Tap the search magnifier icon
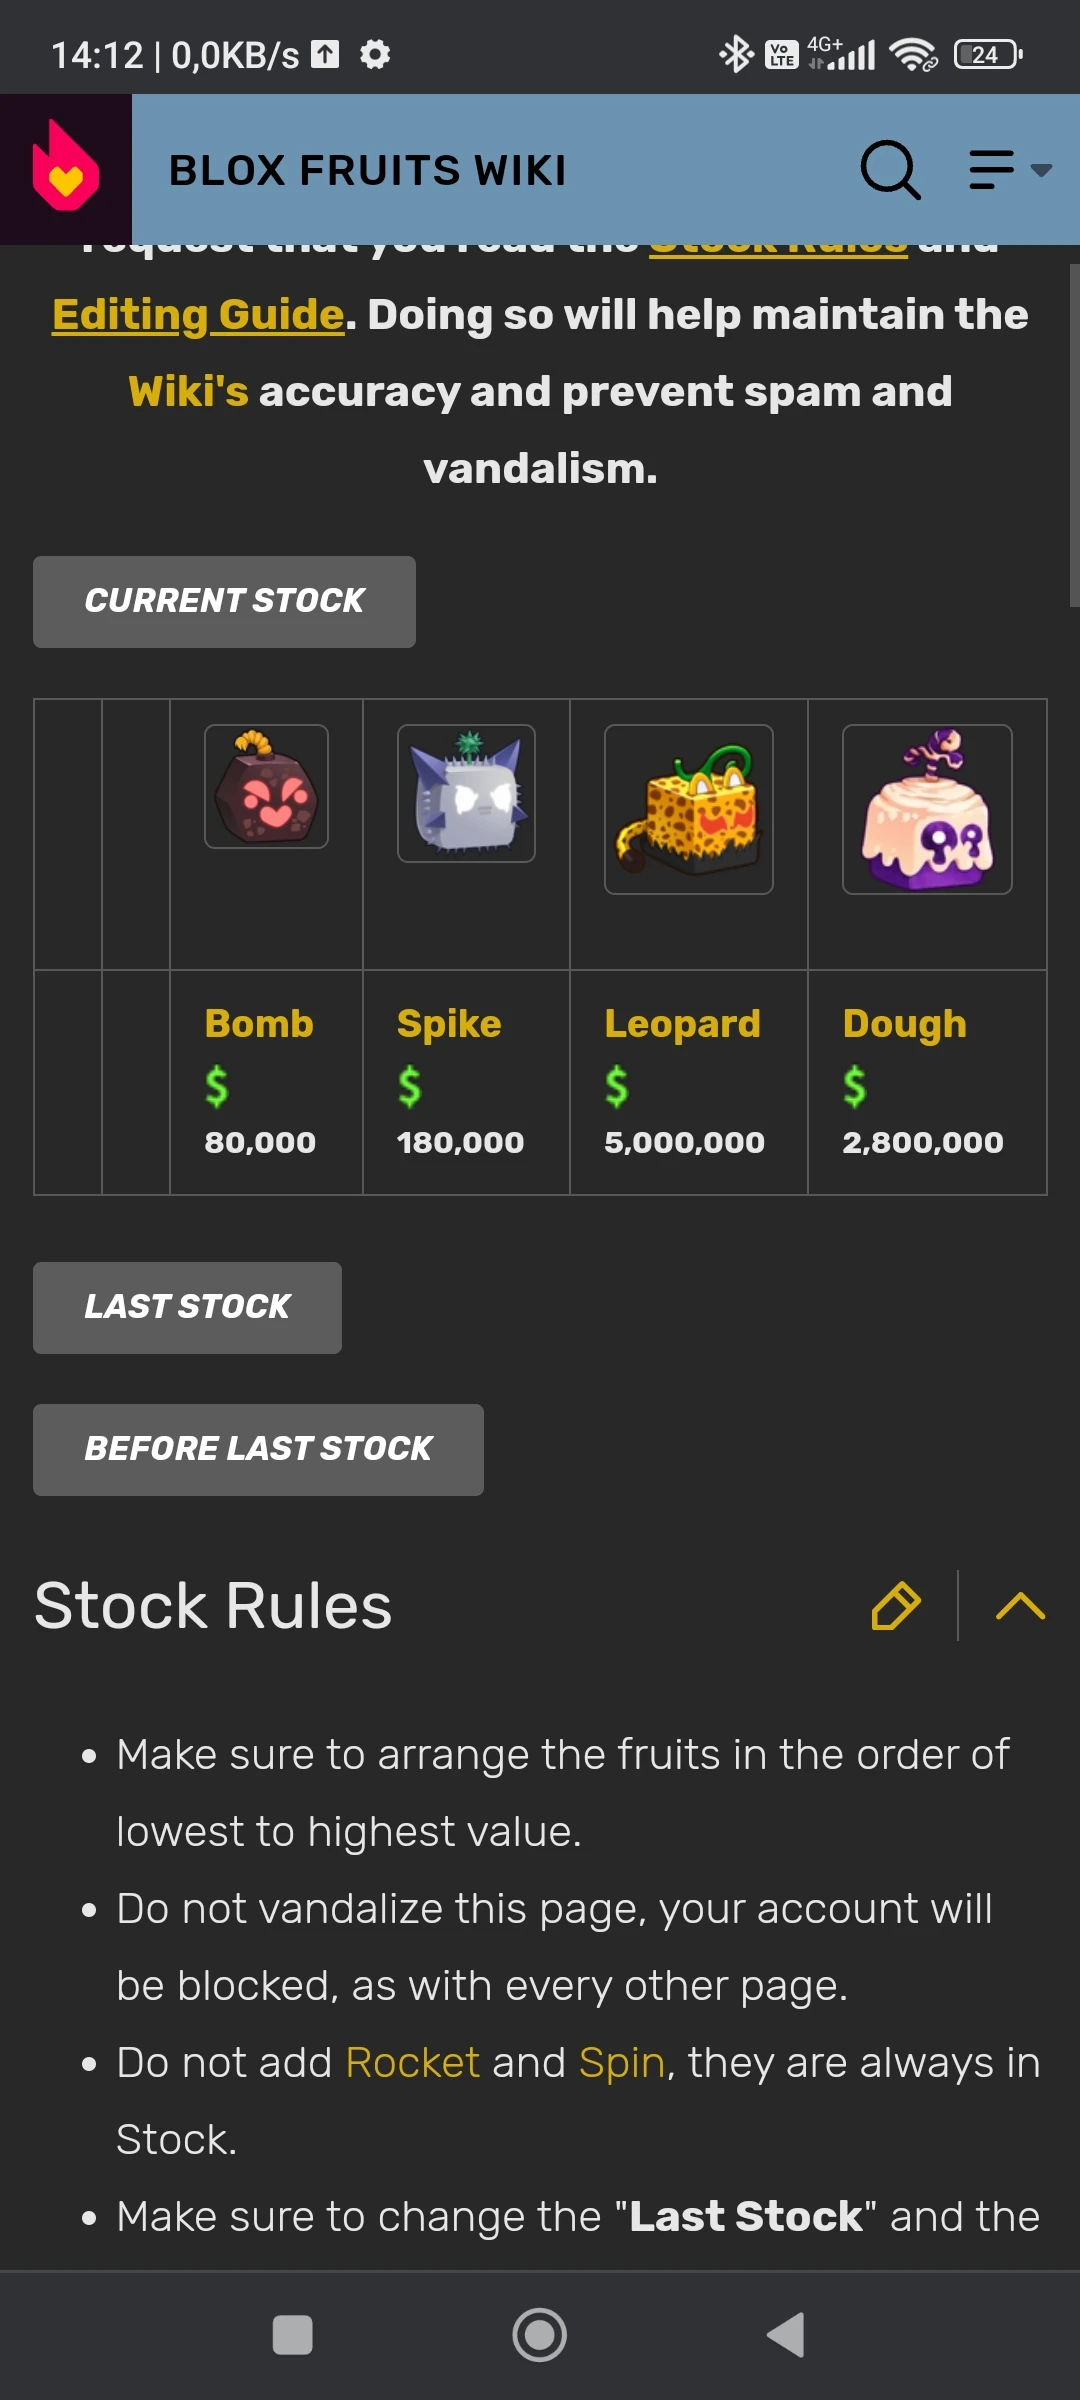Screen dimensions: 1080x2400 (889, 170)
